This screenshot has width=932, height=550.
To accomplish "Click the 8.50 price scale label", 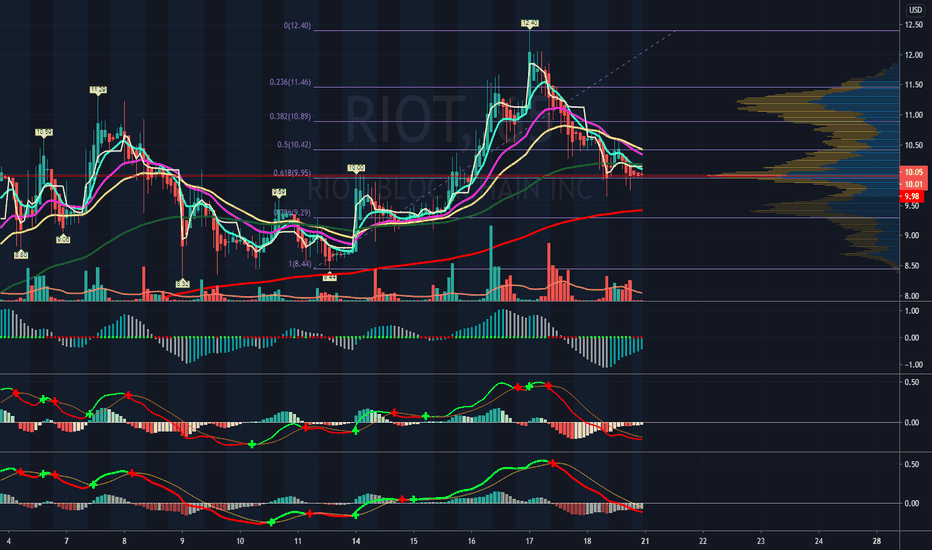I will point(912,266).
